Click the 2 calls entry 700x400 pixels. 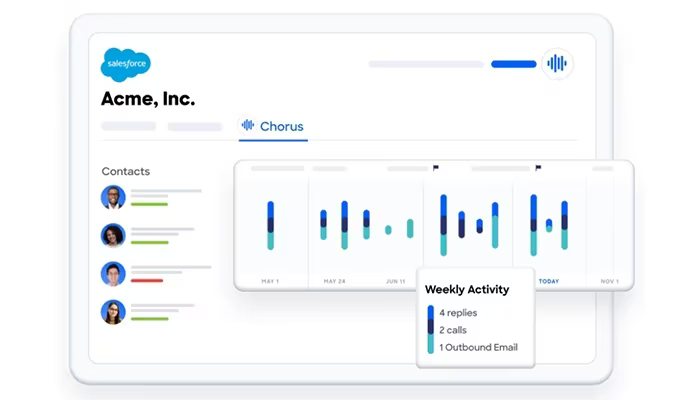[x=453, y=330]
